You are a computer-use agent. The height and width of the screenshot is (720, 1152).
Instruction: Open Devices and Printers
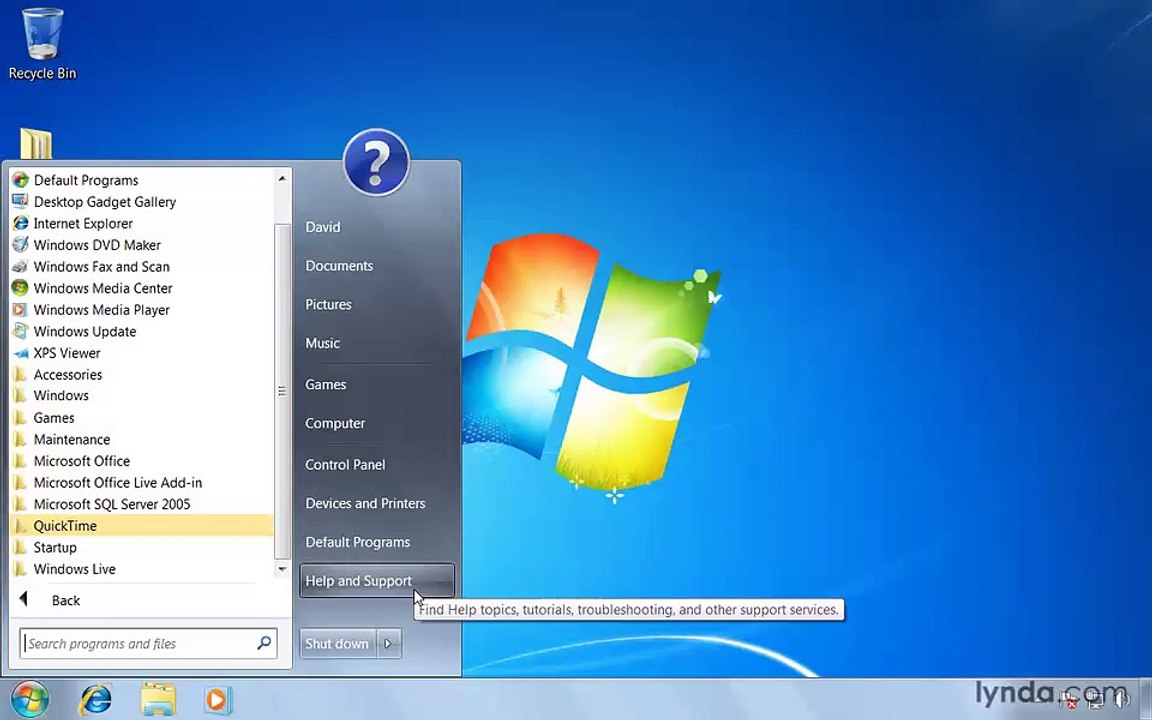pyautogui.click(x=365, y=503)
